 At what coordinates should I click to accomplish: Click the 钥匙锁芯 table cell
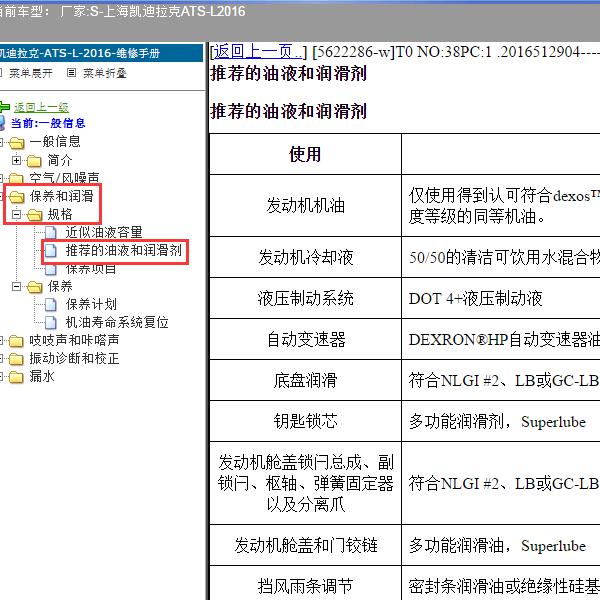[305, 421]
